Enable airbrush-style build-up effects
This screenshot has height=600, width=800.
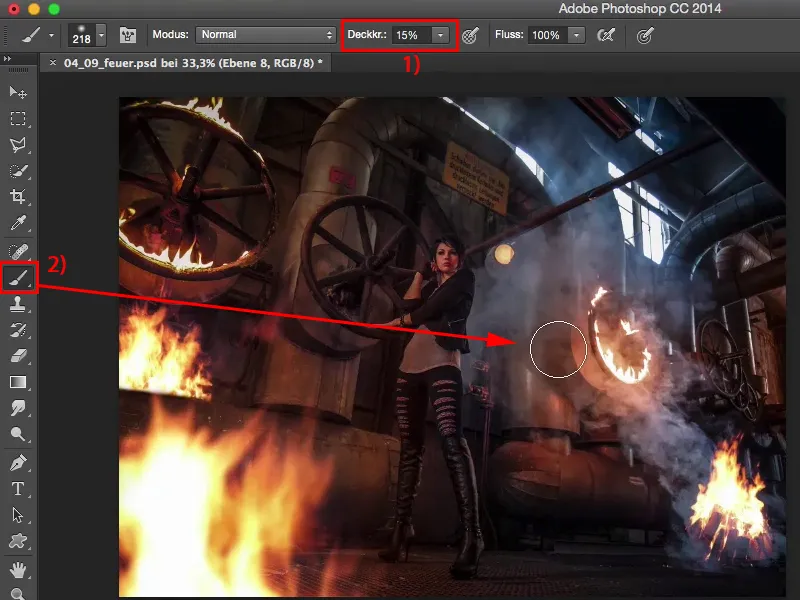[606, 35]
